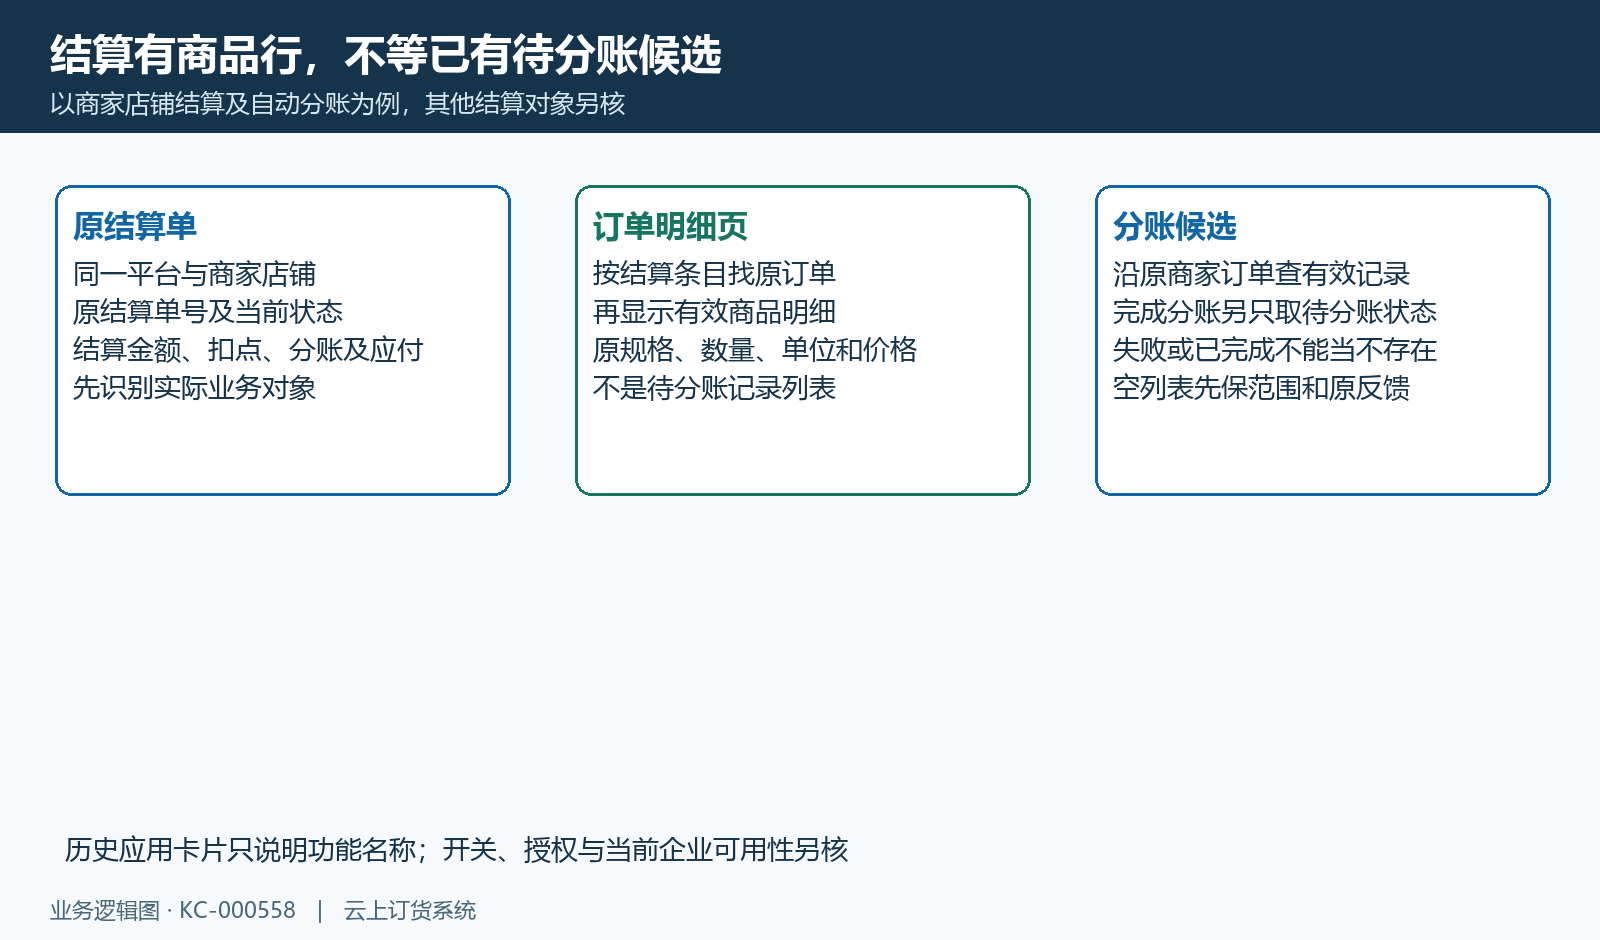Select line 结算金额、扣点、分账及应付
This screenshot has width=1600, height=940.
pyautogui.click(x=248, y=350)
